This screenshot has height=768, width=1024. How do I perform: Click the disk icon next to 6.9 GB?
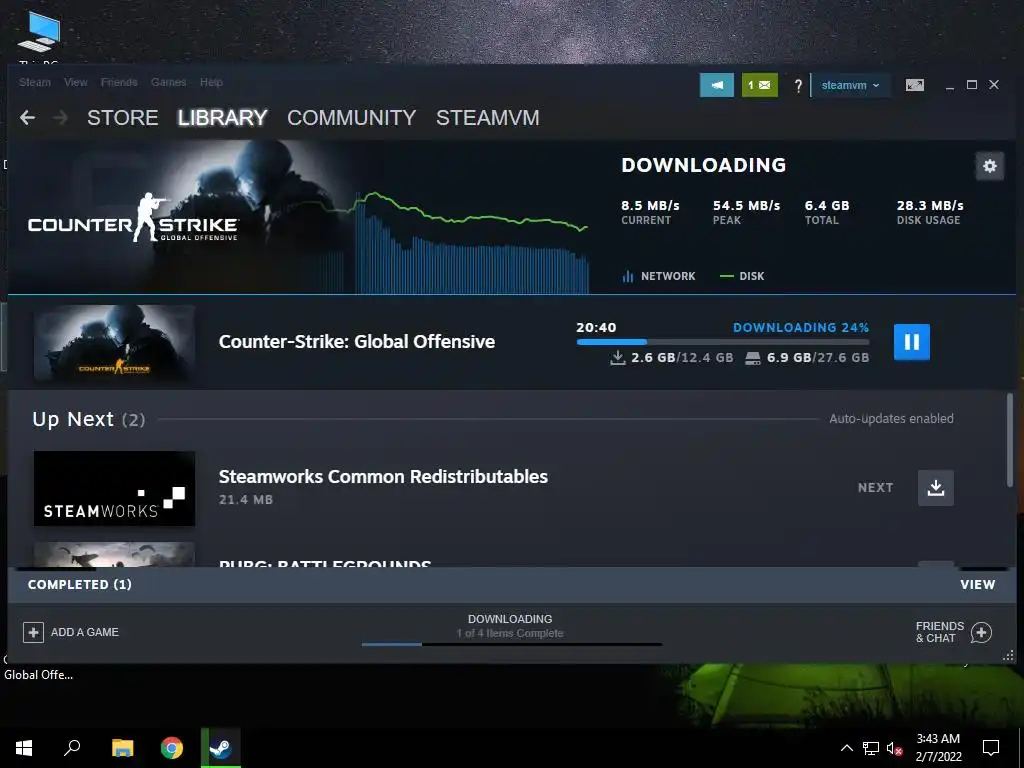point(752,358)
